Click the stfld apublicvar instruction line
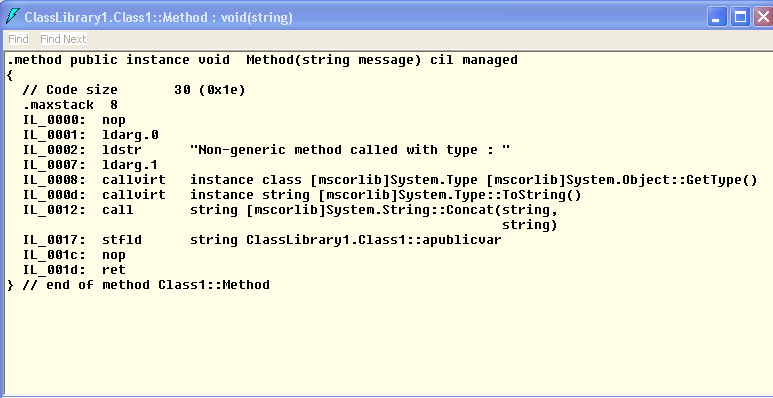Screen dimensions: 773x398 click(x=262, y=240)
